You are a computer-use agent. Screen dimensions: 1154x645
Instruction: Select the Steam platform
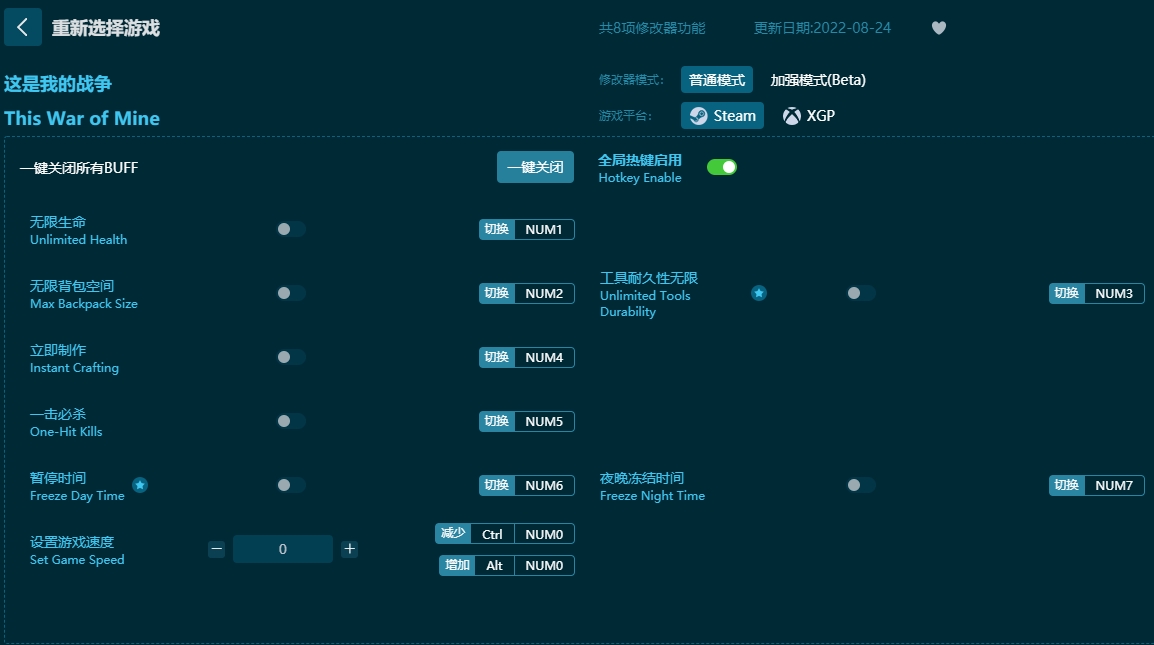click(722, 116)
